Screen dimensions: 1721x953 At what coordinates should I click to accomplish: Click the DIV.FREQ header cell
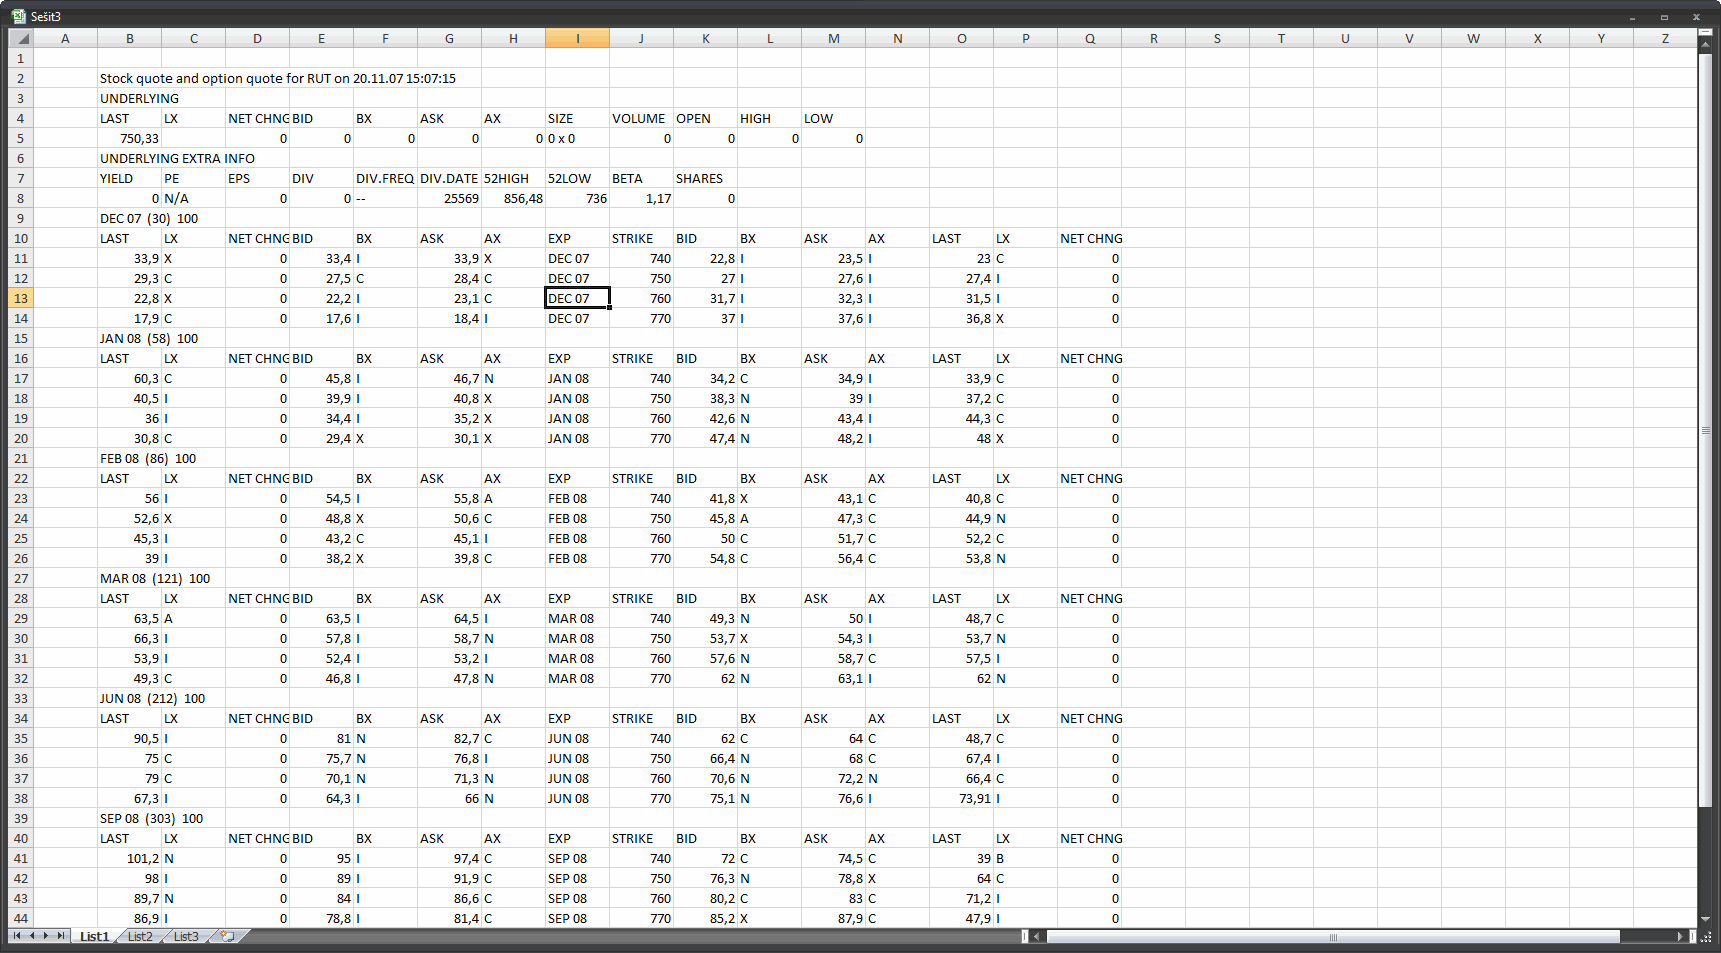(386, 178)
